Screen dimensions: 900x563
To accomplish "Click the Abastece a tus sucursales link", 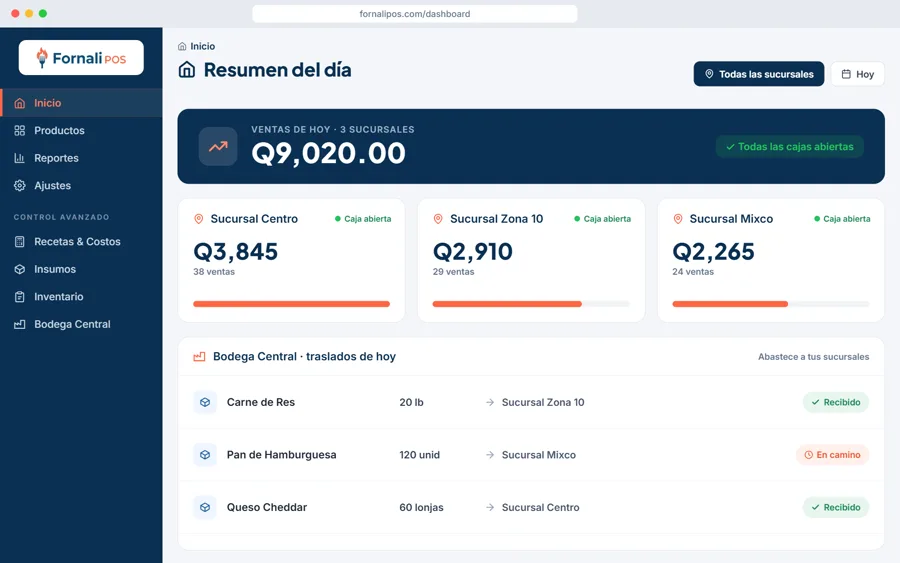I will pos(813,357).
